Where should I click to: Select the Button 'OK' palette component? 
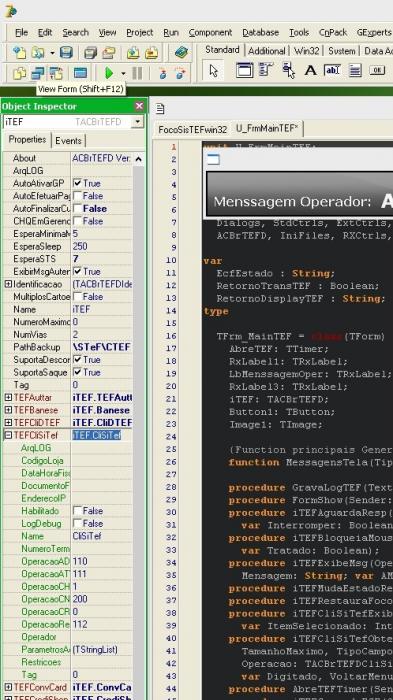click(377, 70)
